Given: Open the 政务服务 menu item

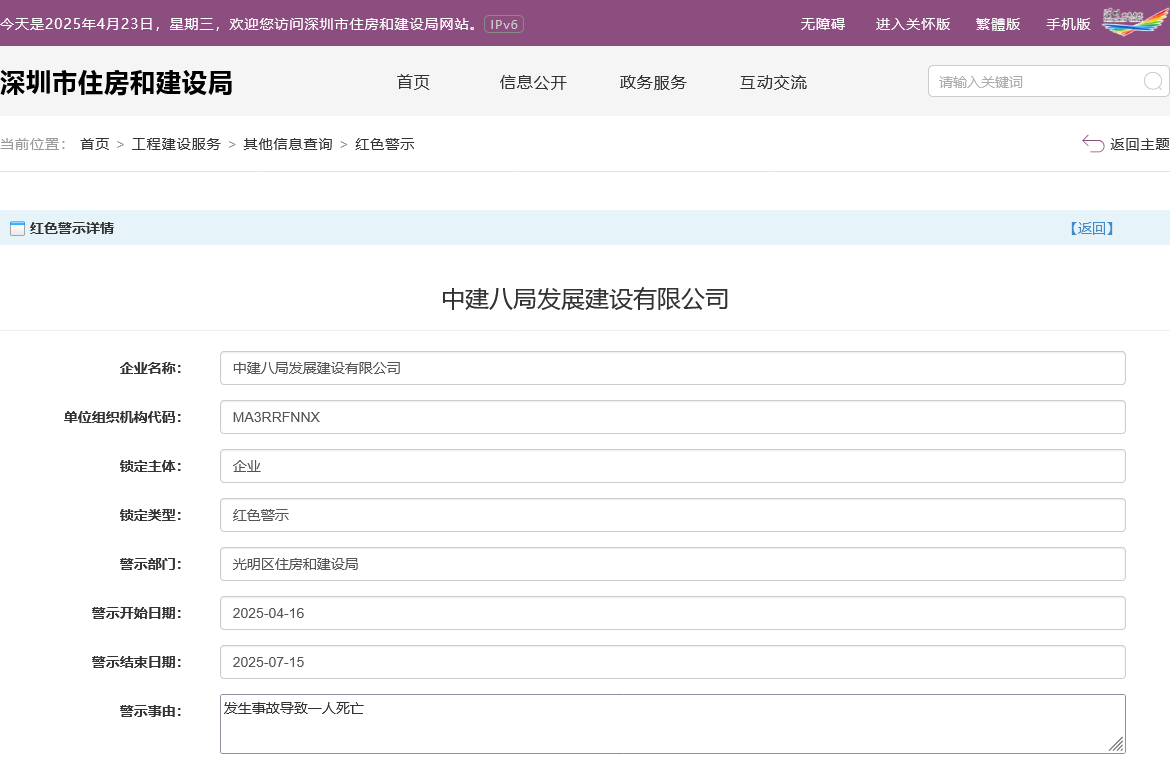Looking at the screenshot, I should pos(653,83).
